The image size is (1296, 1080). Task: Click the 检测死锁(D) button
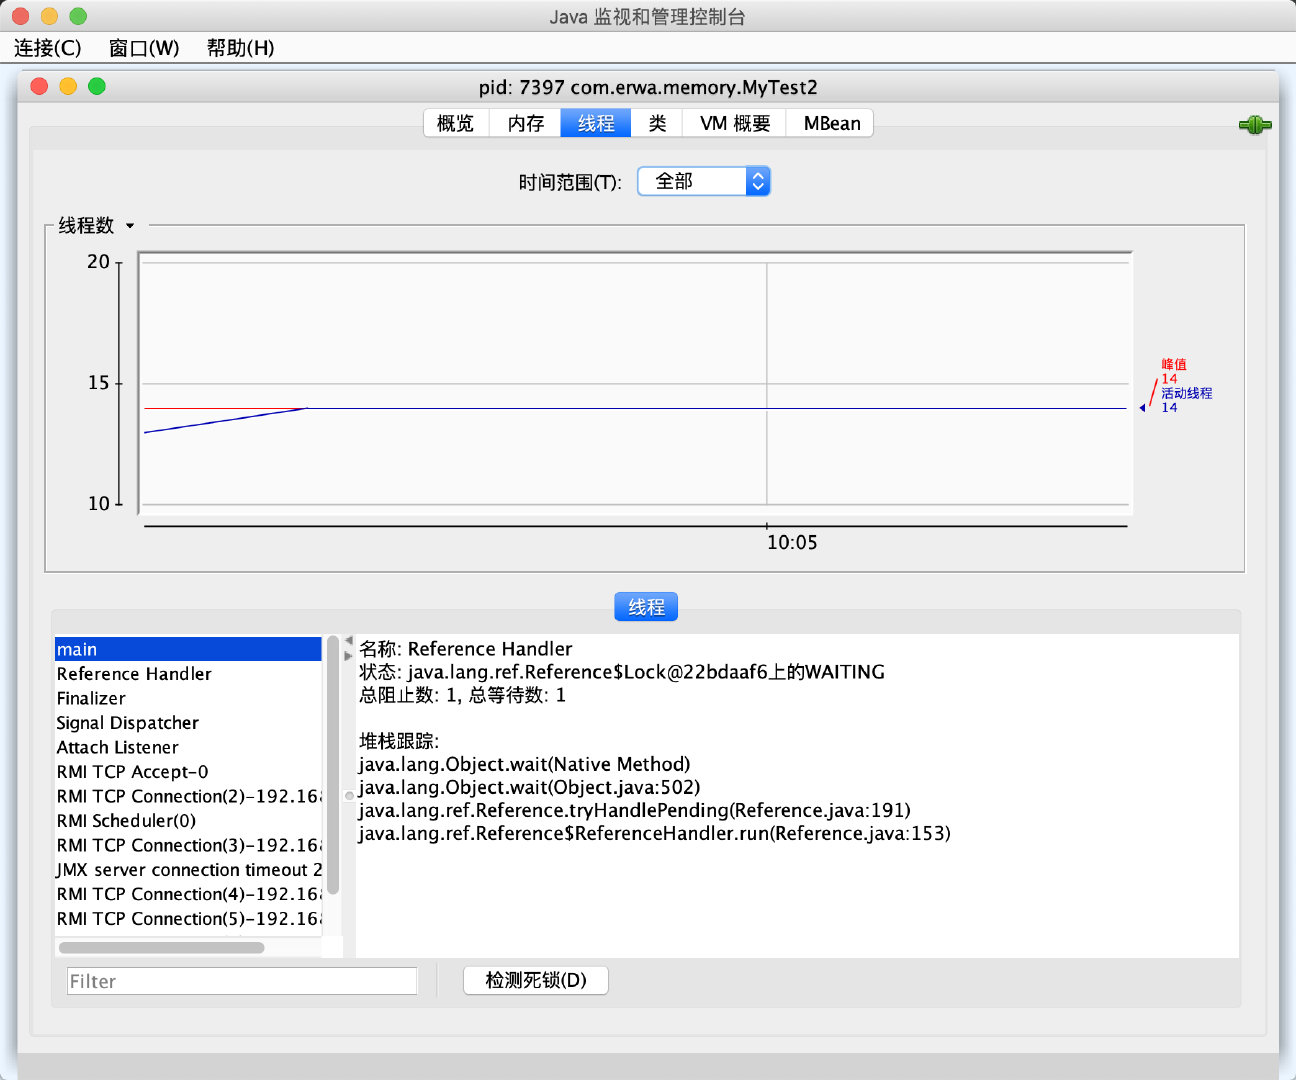[x=536, y=980]
